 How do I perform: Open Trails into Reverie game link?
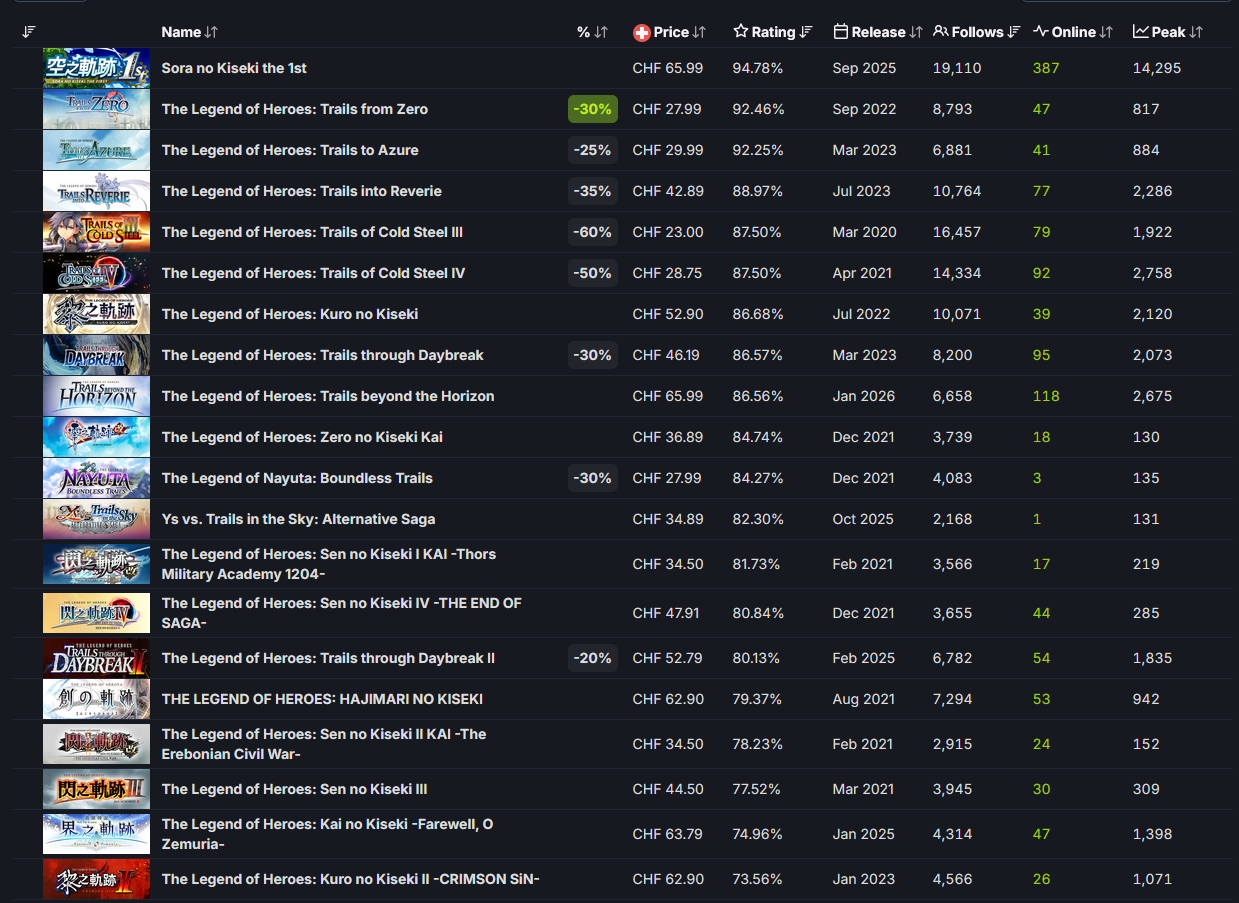[302, 191]
